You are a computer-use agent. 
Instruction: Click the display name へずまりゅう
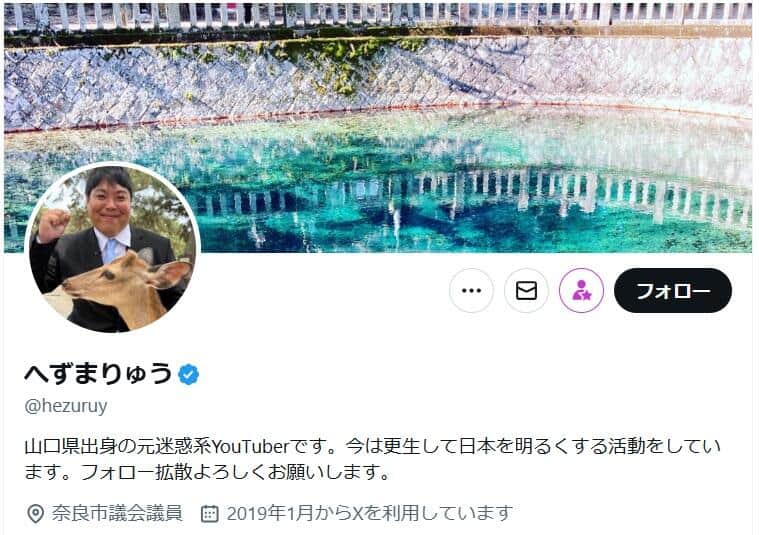[98, 374]
